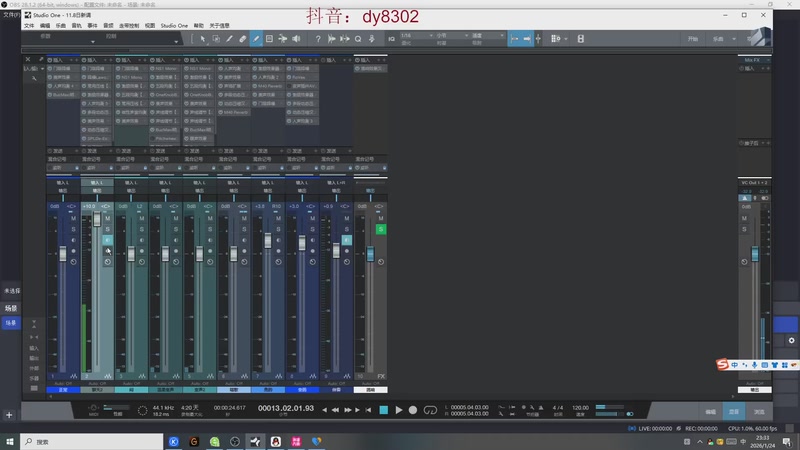This screenshot has width=800, height=450.
Task: Open channel 1 editor waveform icon
Action: [73, 376]
